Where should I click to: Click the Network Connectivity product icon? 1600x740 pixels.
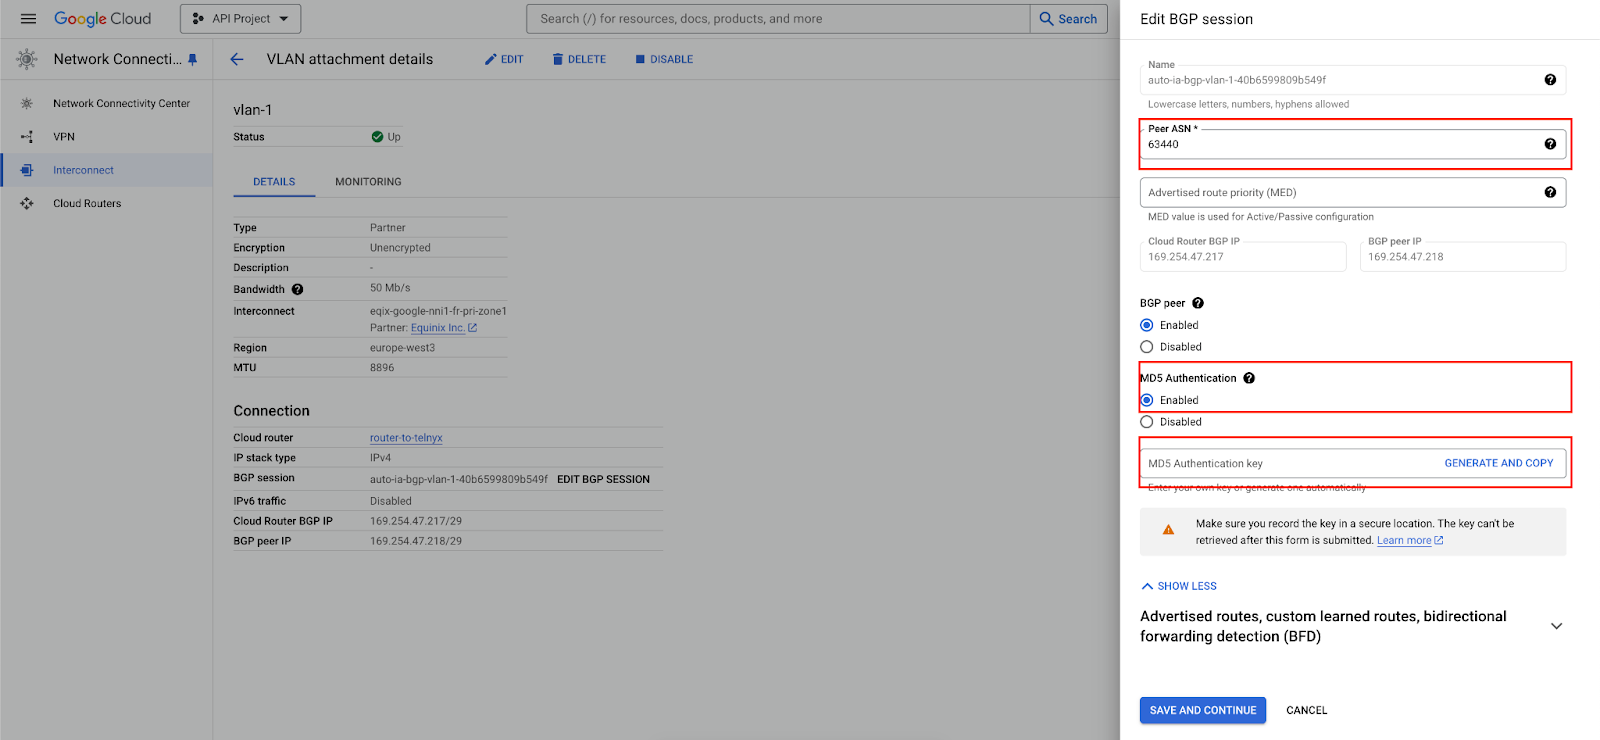27,60
